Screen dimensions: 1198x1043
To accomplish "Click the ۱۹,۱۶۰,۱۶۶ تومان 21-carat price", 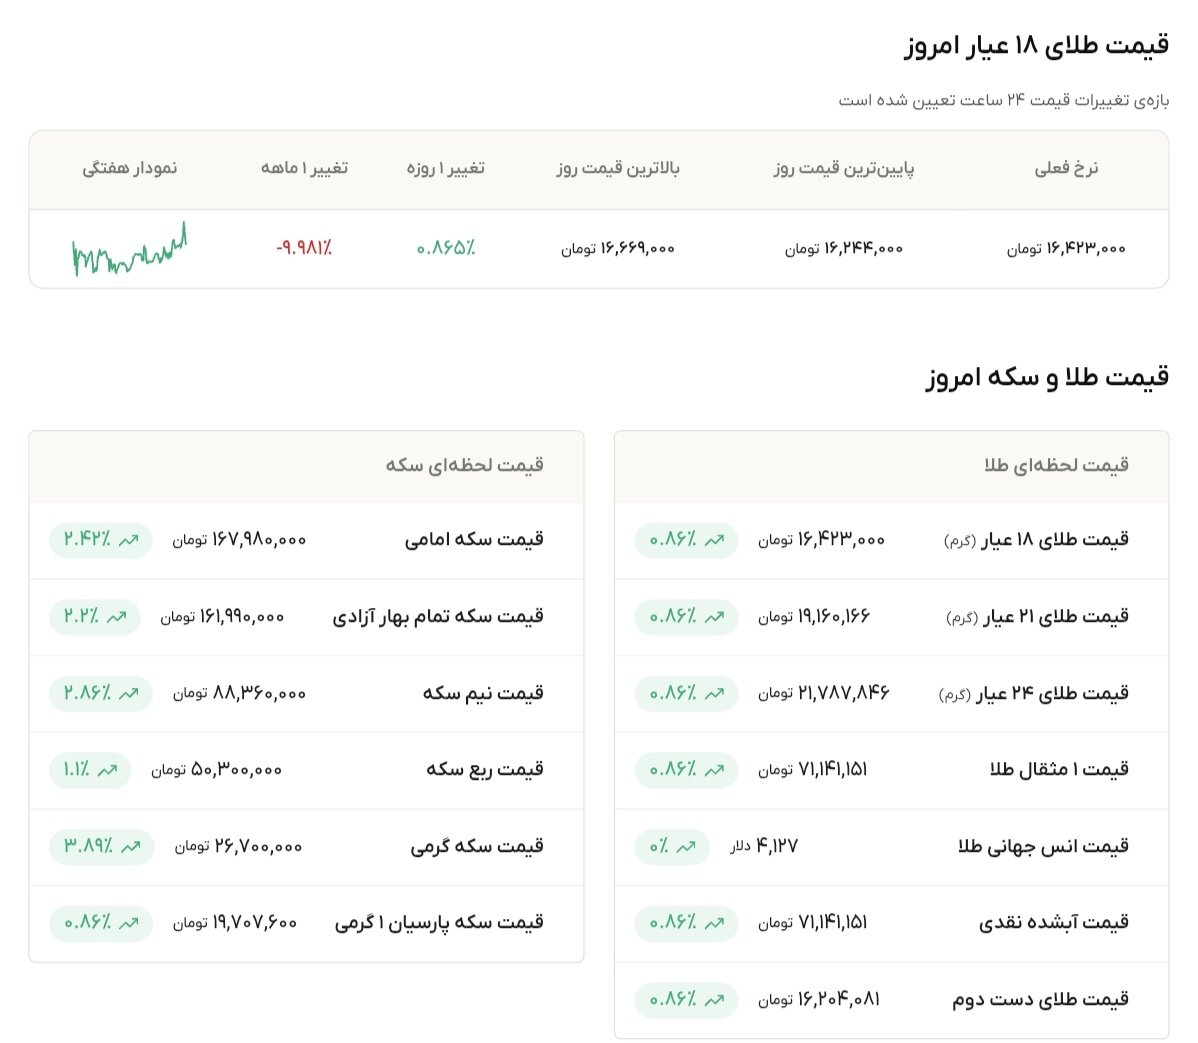I will 814,617.
